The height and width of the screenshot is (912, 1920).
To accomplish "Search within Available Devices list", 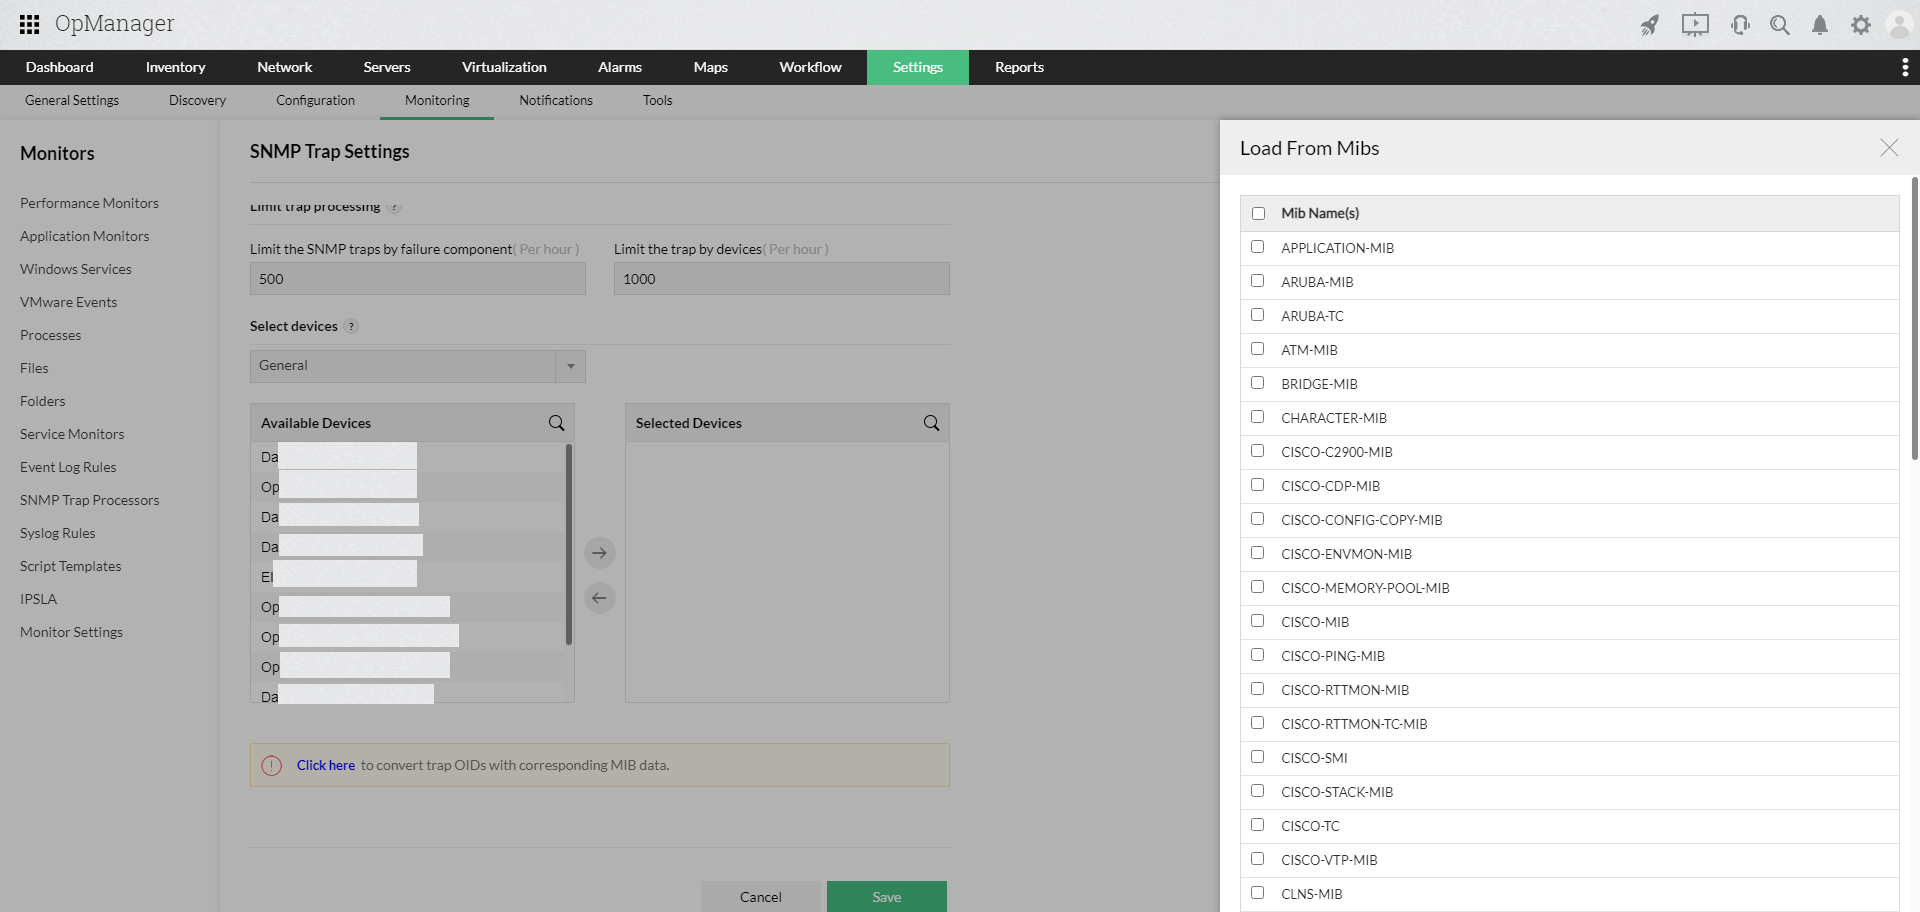I will click(557, 423).
